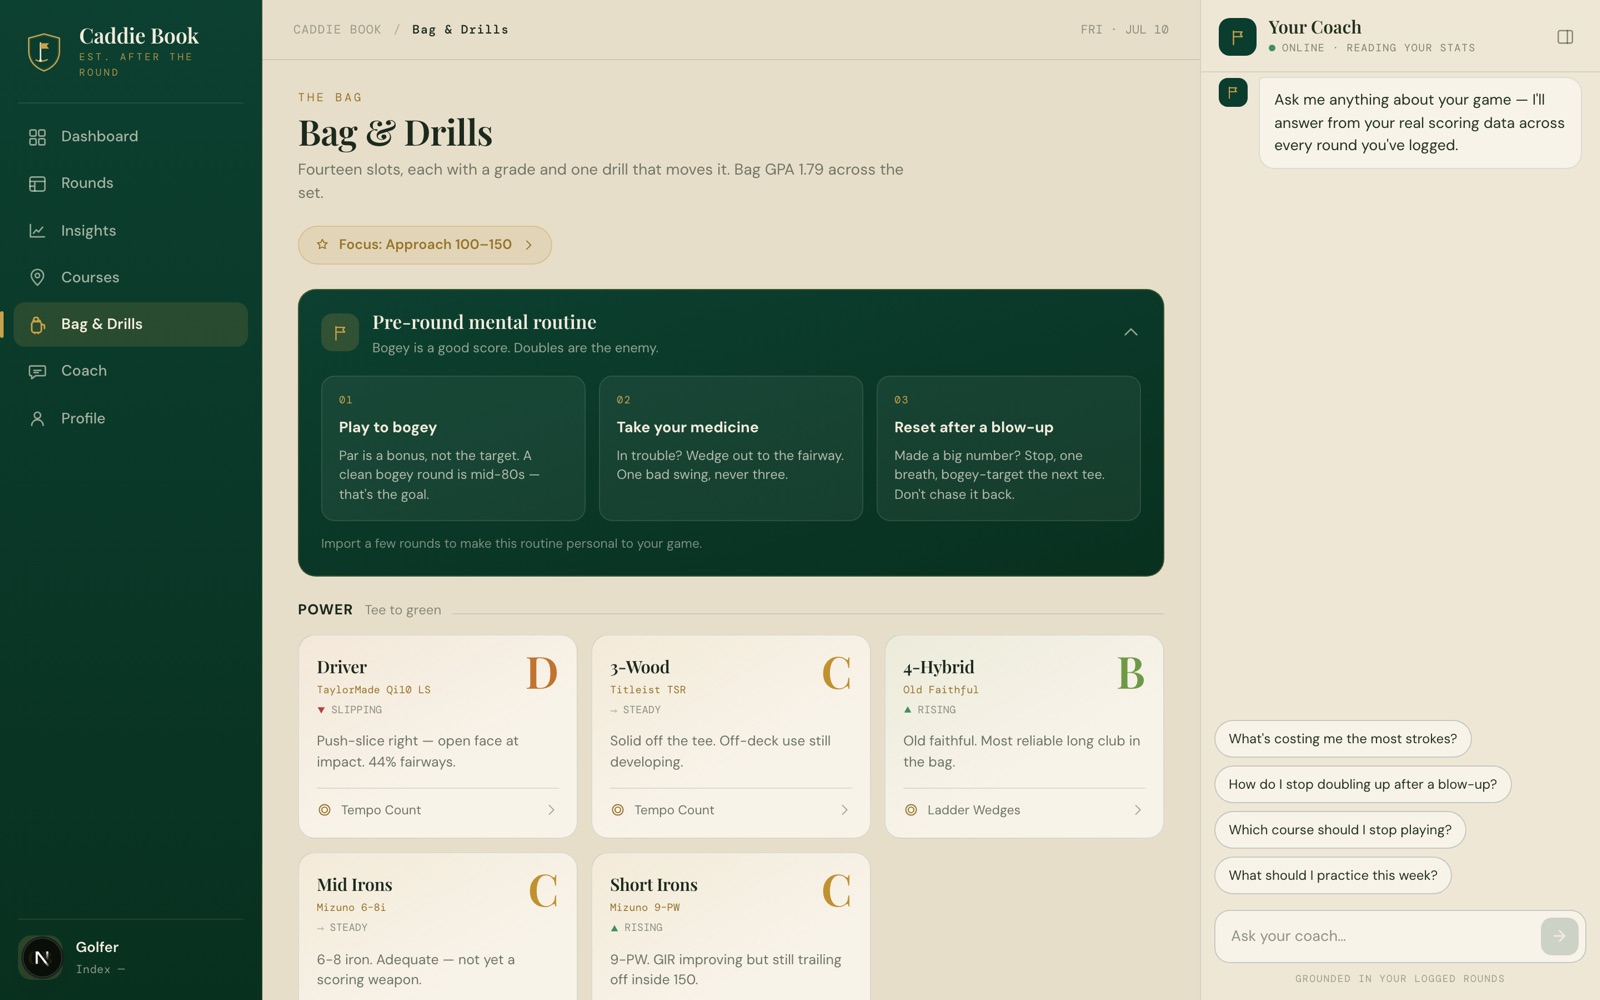Image resolution: width=1600 pixels, height=1000 pixels.
Task: Open the Ladder Wedges drill
Action: click(x=1023, y=810)
